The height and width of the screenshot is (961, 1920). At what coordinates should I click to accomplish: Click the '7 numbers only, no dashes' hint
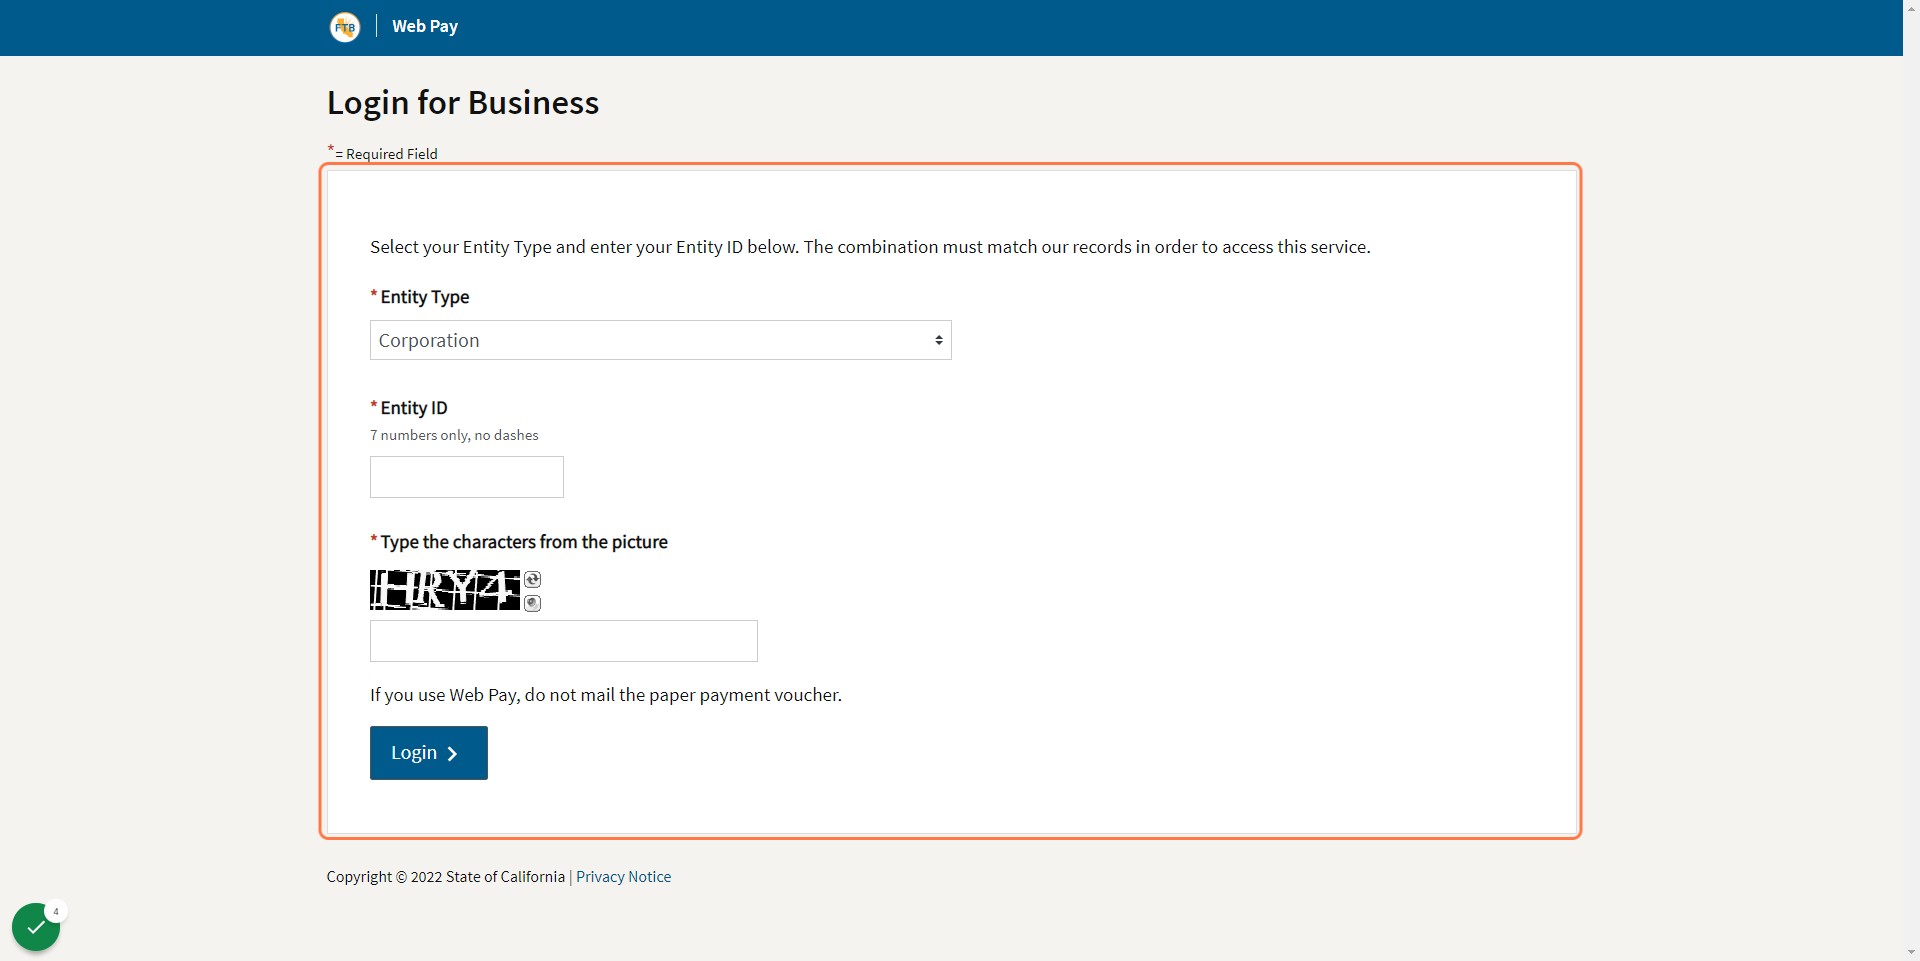click(454, 435)
